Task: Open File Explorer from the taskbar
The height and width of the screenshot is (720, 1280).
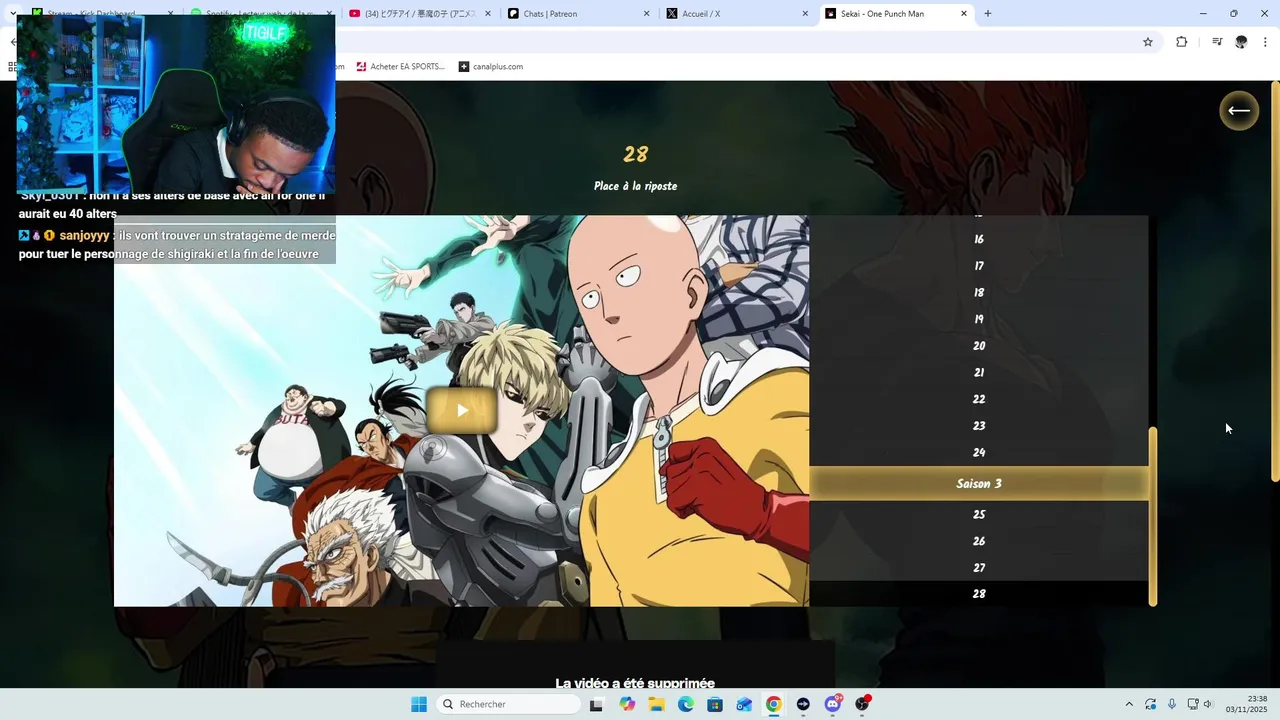Action: (656, 704)
